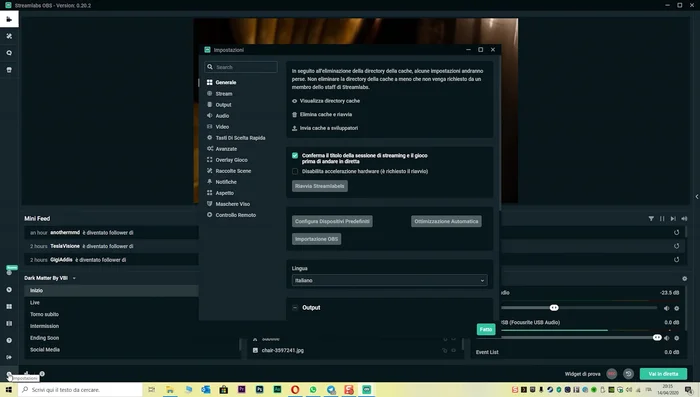Uncheck Conferma il titolo della sessione checkbox
700x397 pixels.
295,155
